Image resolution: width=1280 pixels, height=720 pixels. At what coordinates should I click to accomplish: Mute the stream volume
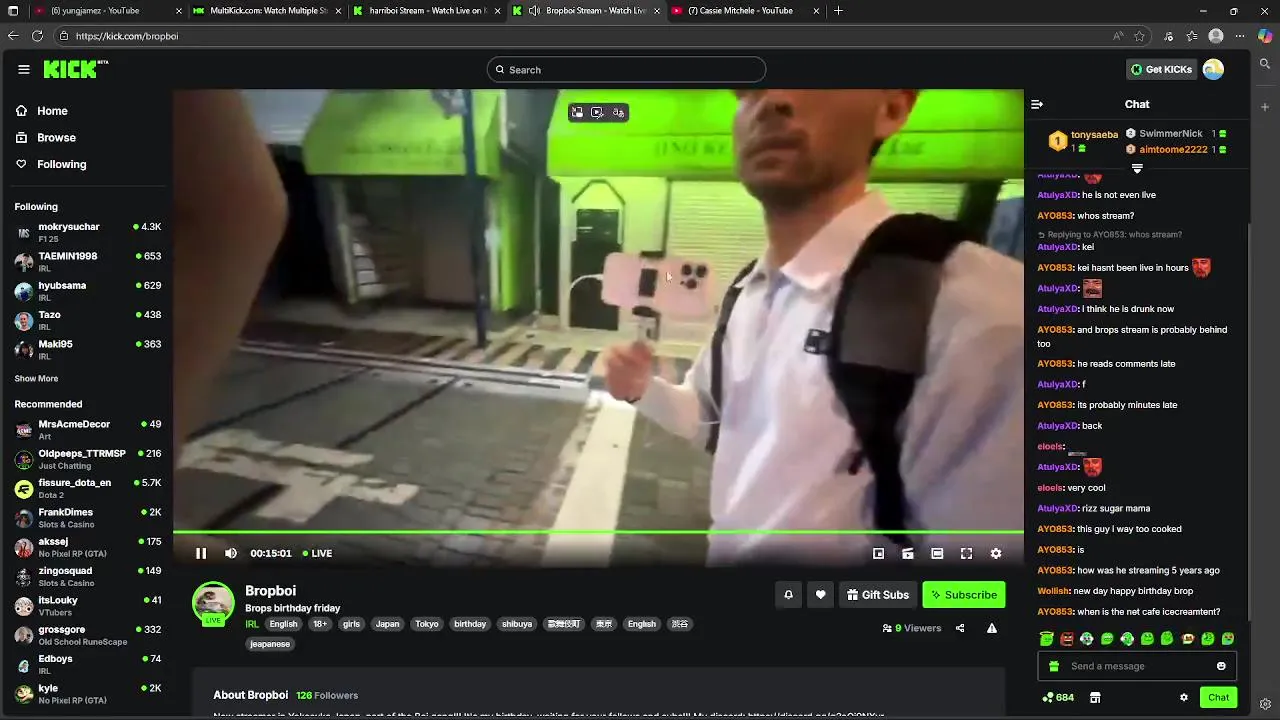click(x=231, y=553)
